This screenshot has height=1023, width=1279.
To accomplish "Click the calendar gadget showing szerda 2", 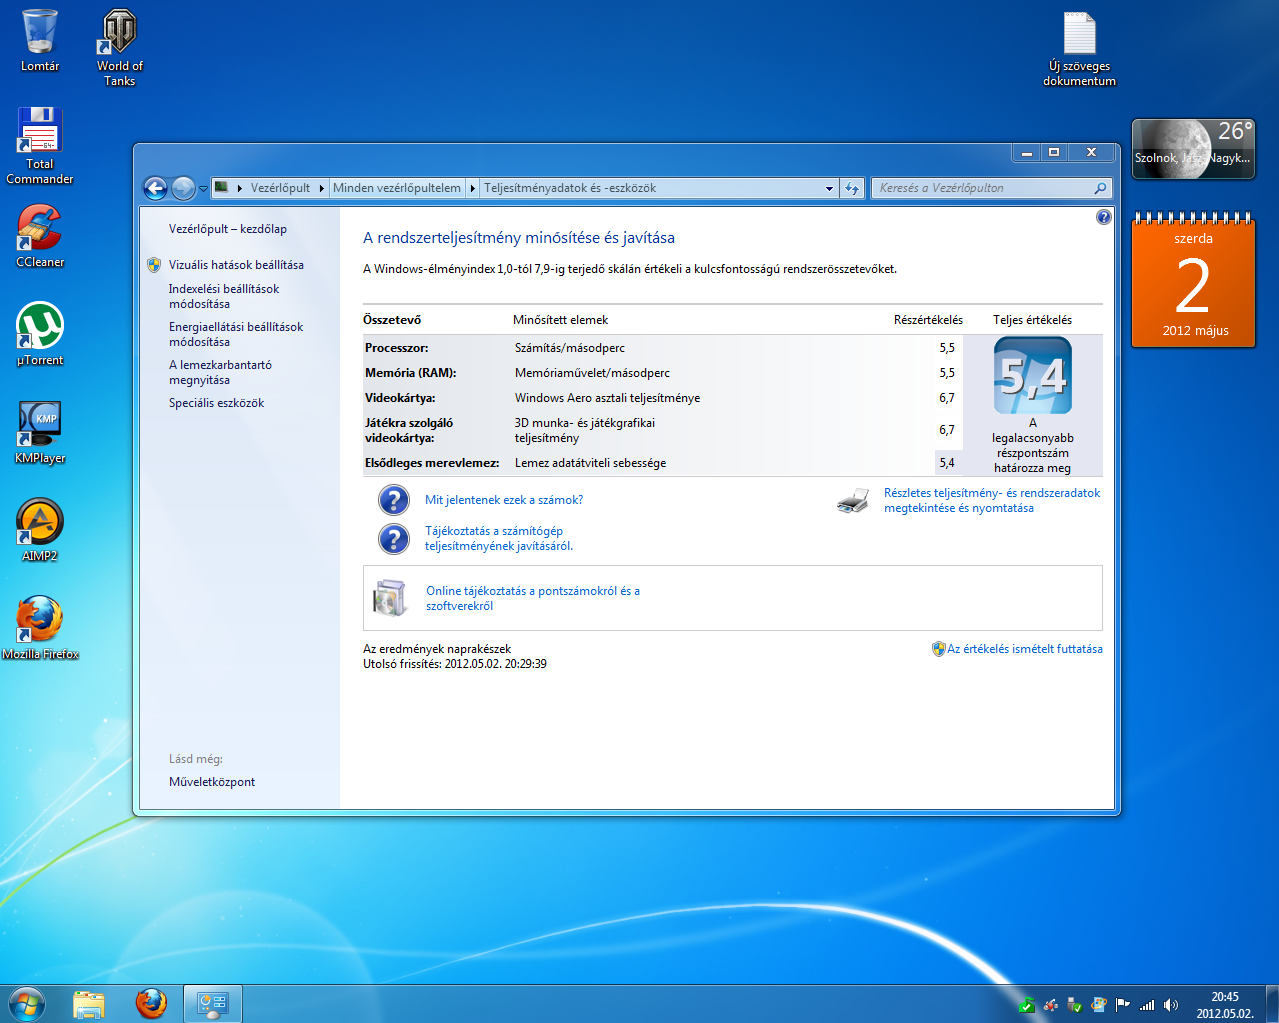I will [1193, 280].
